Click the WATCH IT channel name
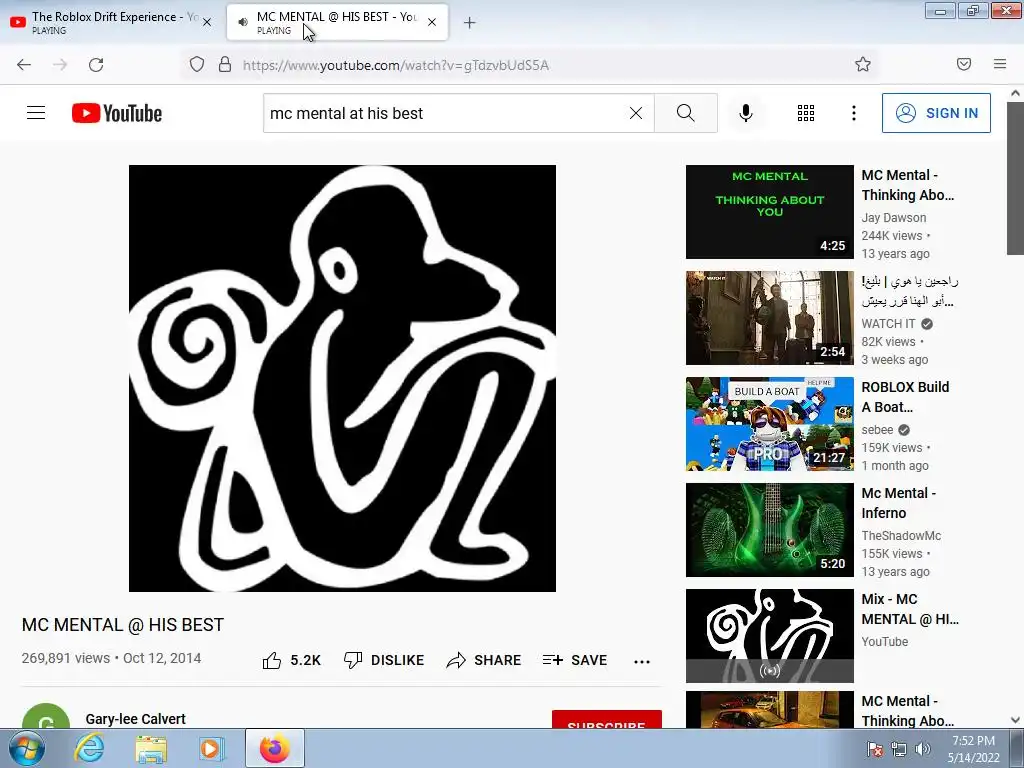 [x=888, y=323]
